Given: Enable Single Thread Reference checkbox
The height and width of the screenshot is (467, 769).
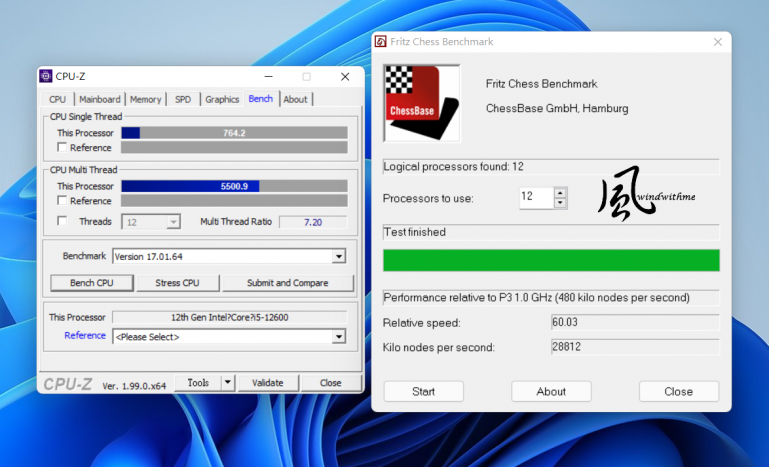Looking at the screenshot, I should 62,147.
